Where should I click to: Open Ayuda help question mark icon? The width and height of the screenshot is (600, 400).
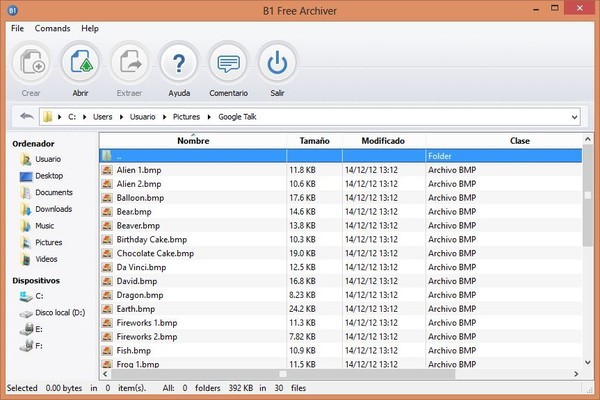click(x=179, y=63)
